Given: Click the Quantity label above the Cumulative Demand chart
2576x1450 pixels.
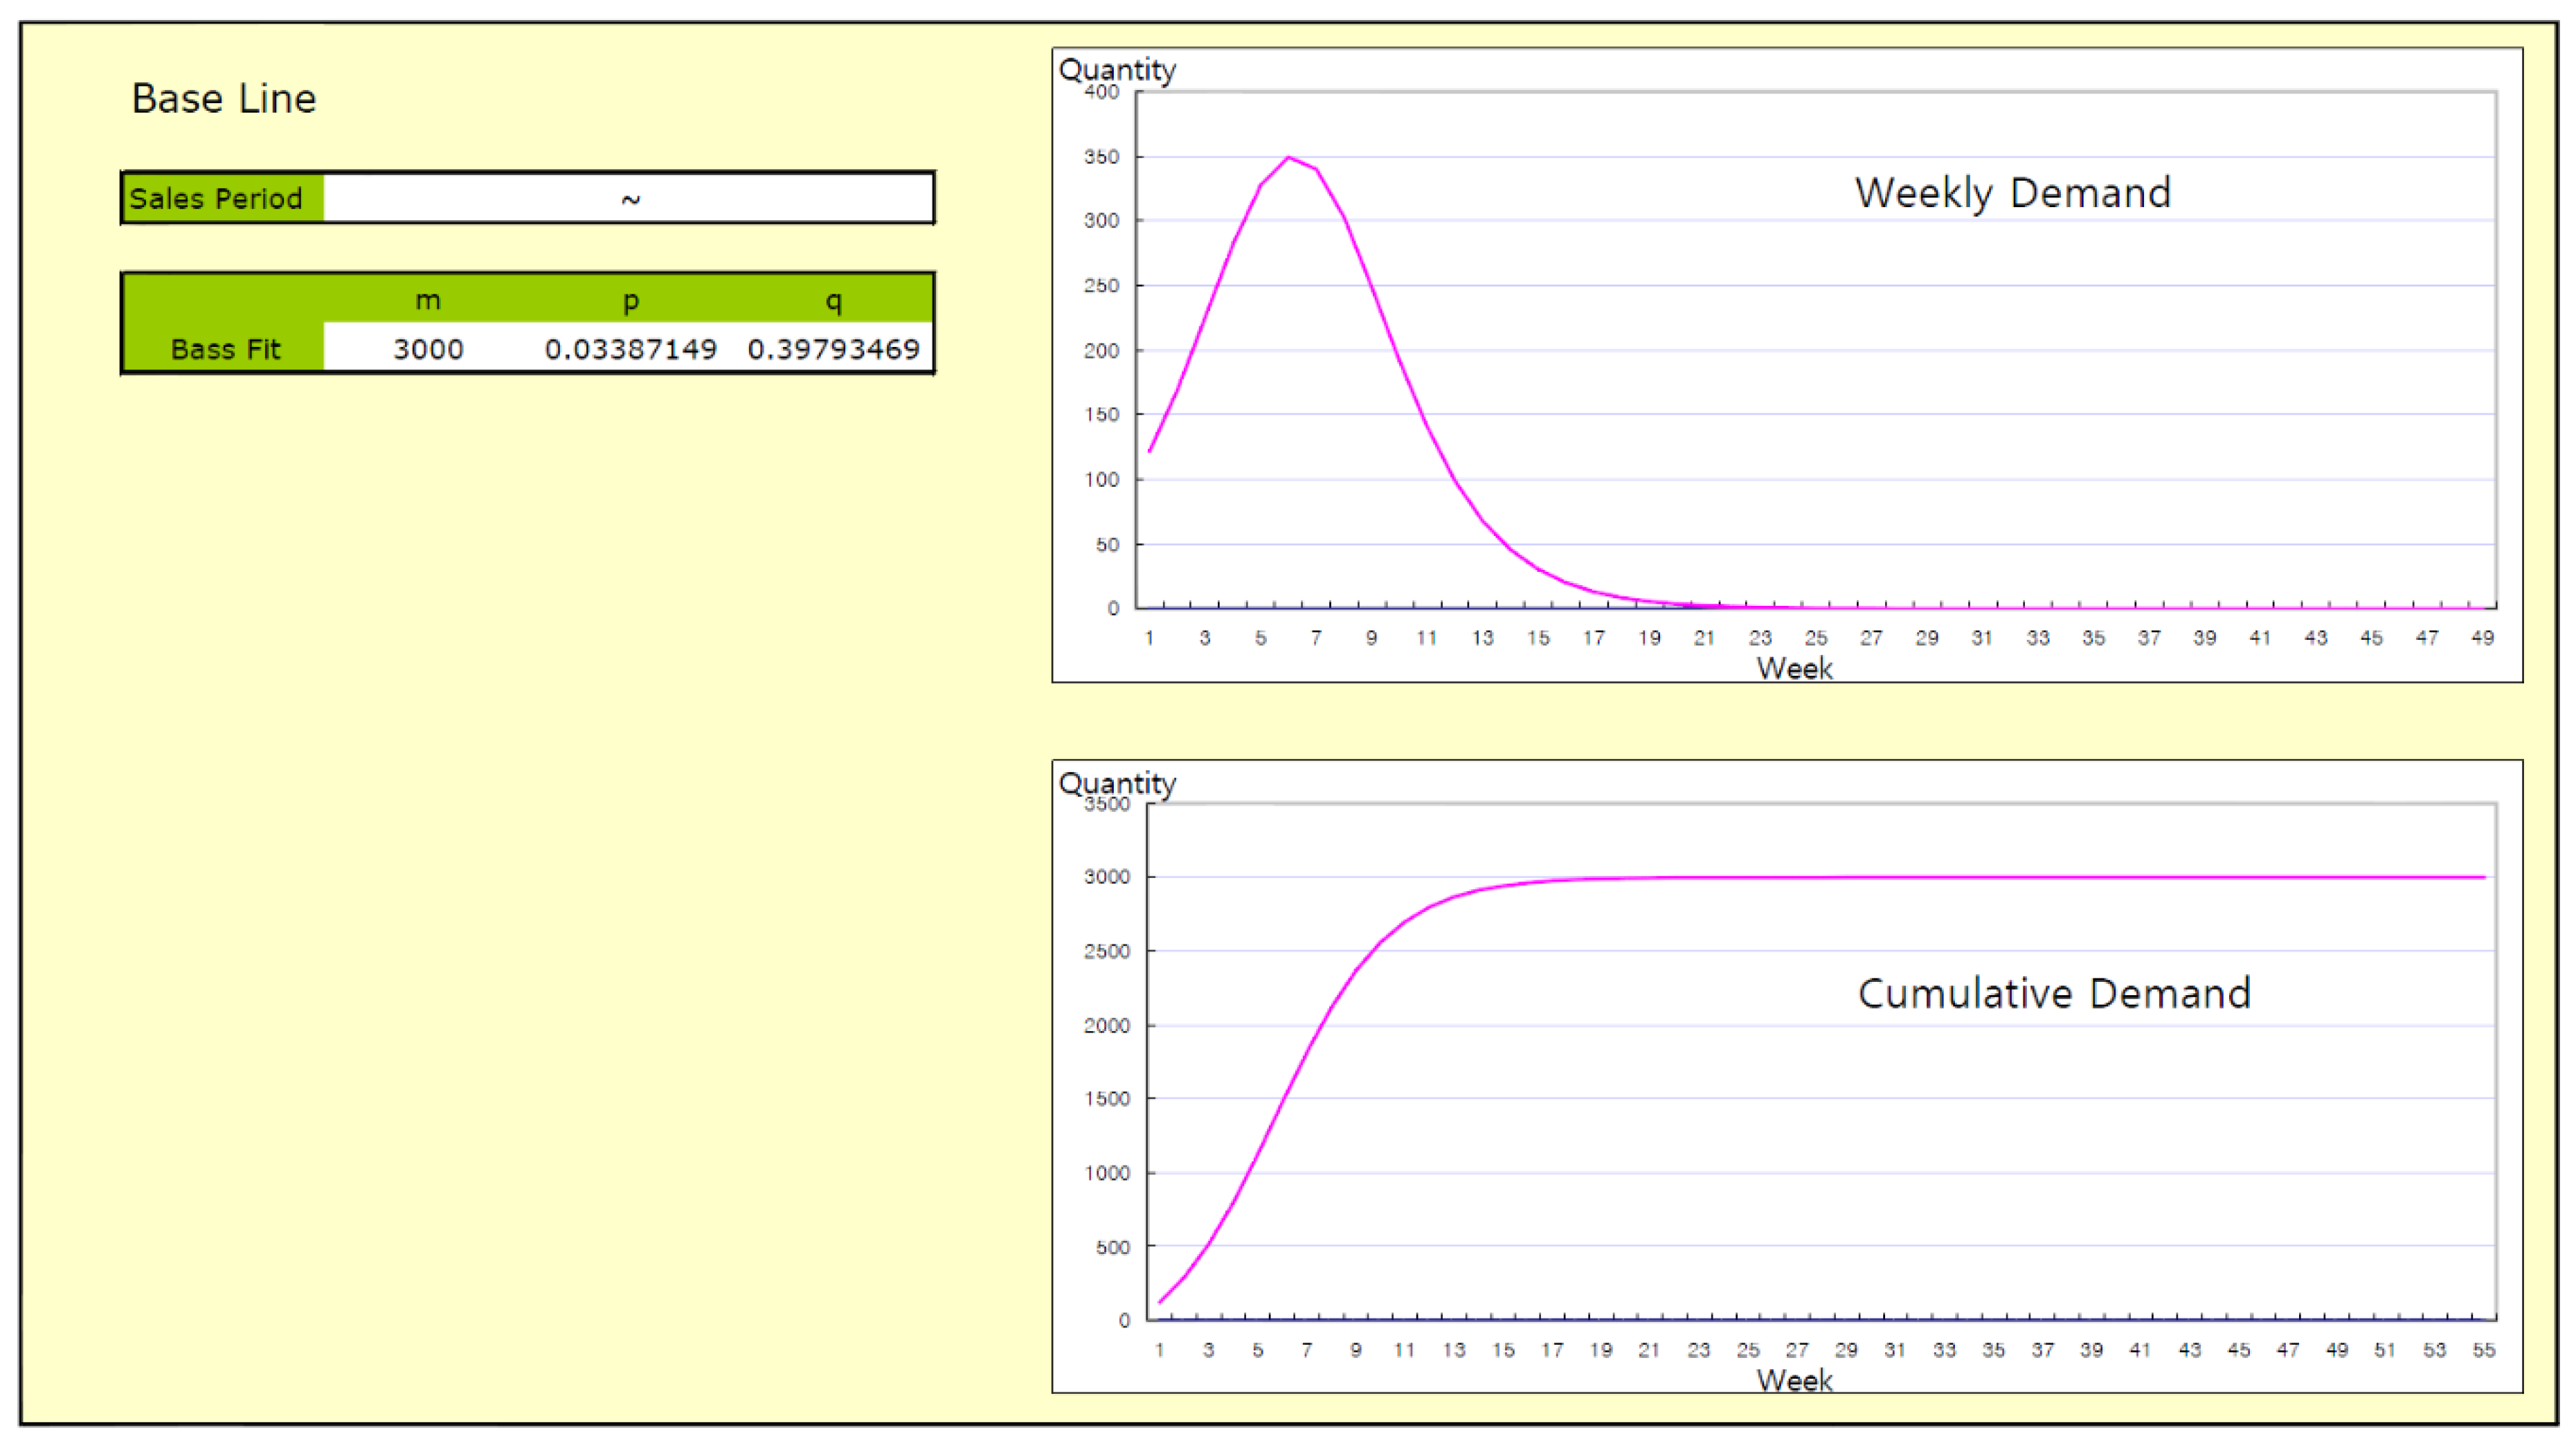Looking at the screenshot, I should (1117, 783).
